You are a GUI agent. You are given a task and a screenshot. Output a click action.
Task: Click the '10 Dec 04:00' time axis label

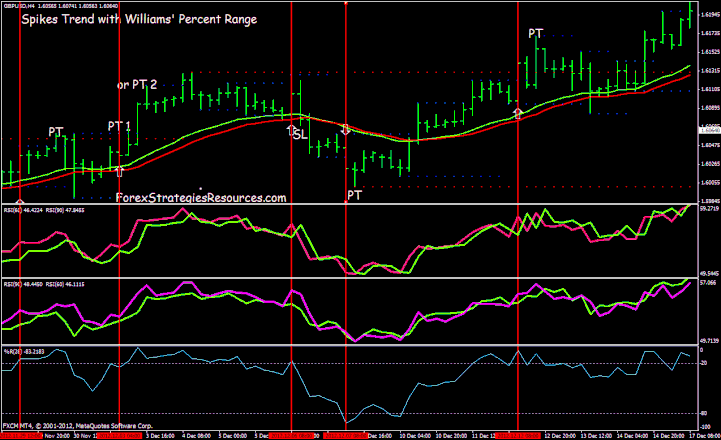point(413,435)
